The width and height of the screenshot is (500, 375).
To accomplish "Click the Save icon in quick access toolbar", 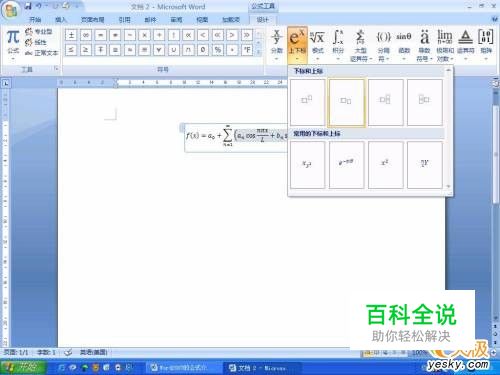I will coord(28,6).
